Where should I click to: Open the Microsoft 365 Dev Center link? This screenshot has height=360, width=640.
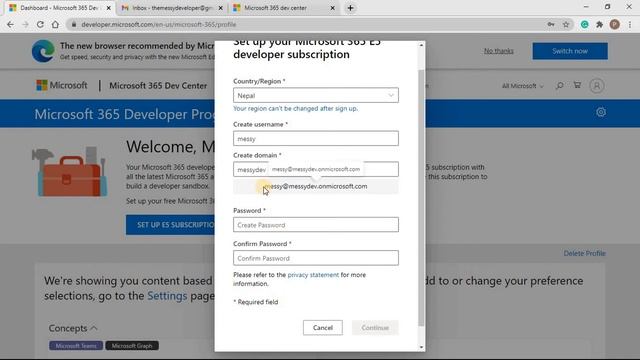click(158, 86)
